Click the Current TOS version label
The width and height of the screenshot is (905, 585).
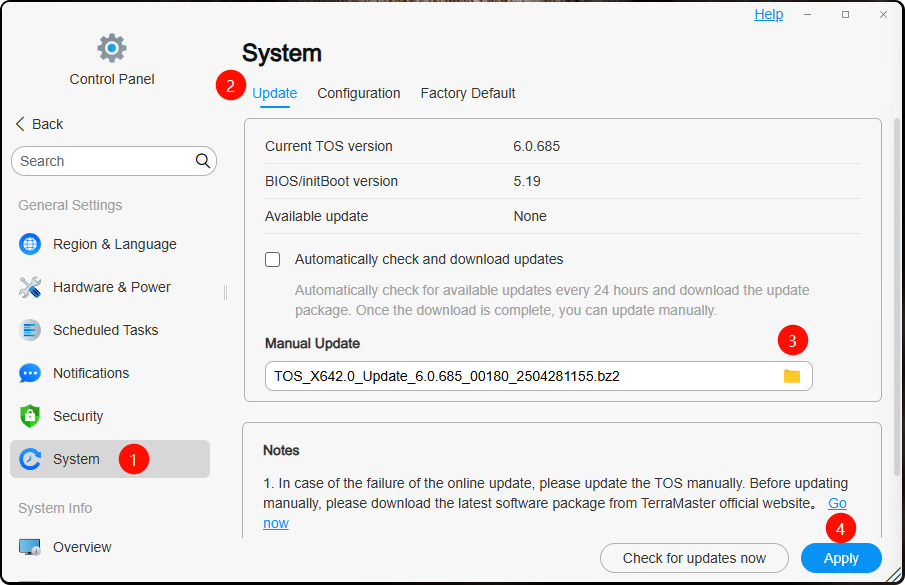(329, 147)
